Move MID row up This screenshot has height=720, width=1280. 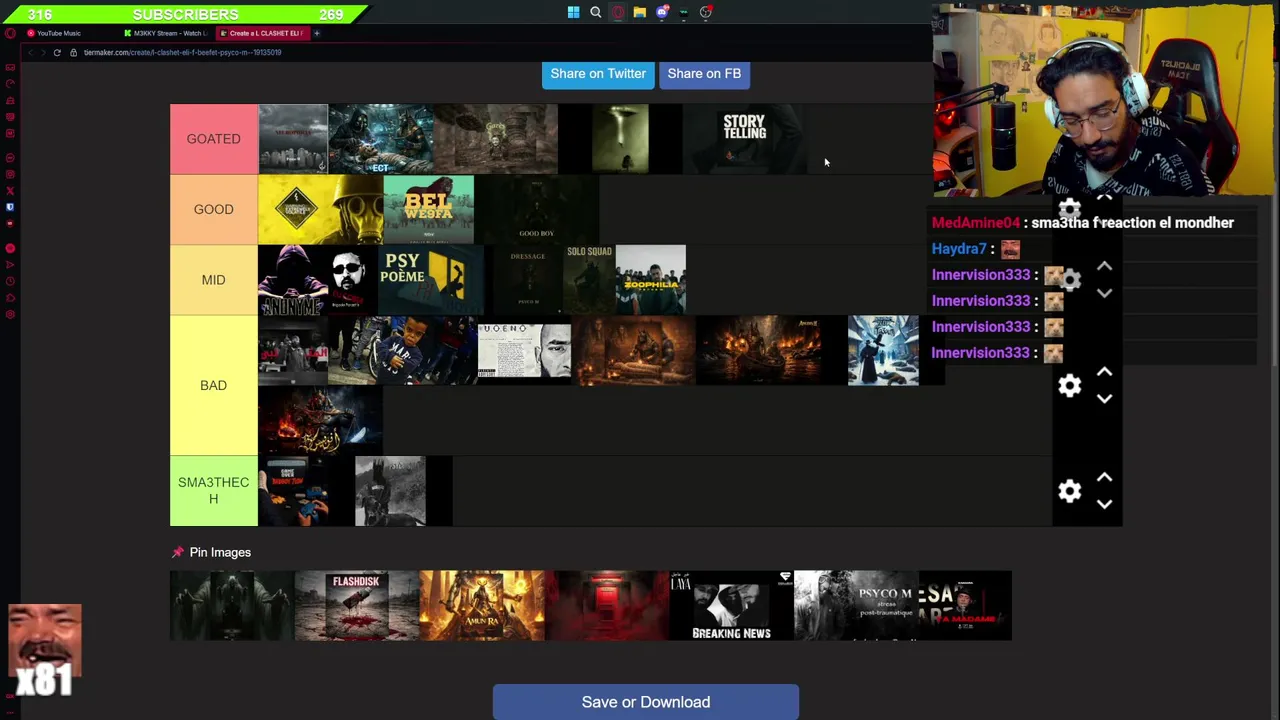coord(1104,267)
